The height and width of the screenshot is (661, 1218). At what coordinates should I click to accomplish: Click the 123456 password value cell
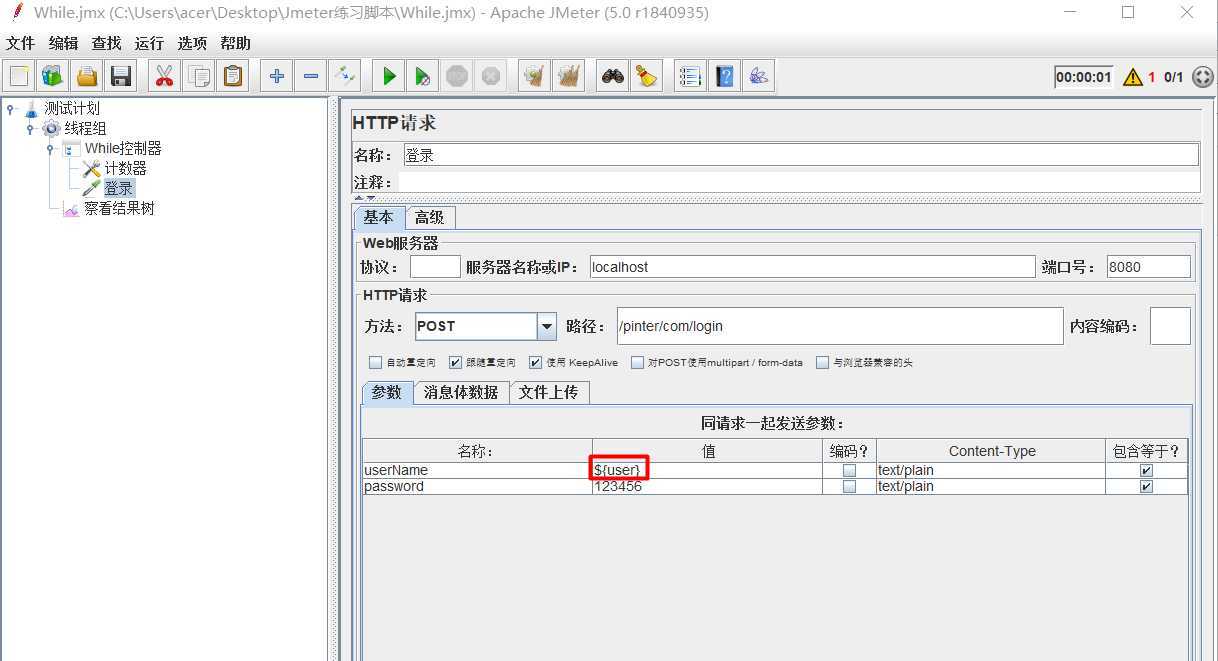(707, 487)
